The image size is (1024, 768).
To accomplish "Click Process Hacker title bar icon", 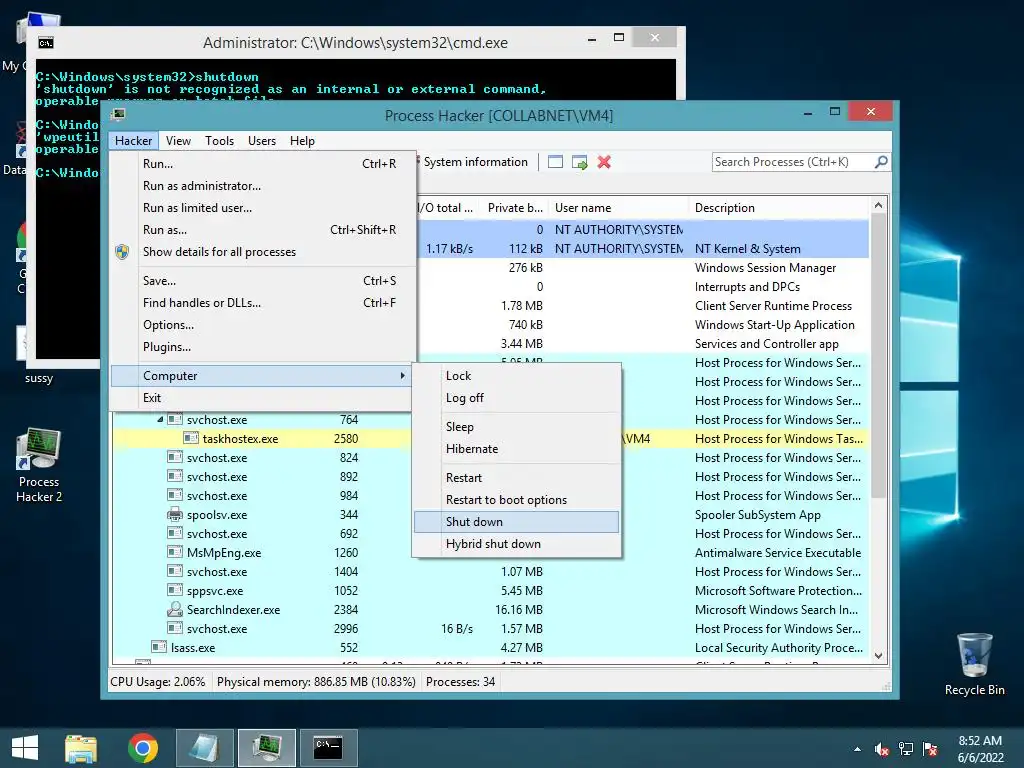I will tap(118, 115).
